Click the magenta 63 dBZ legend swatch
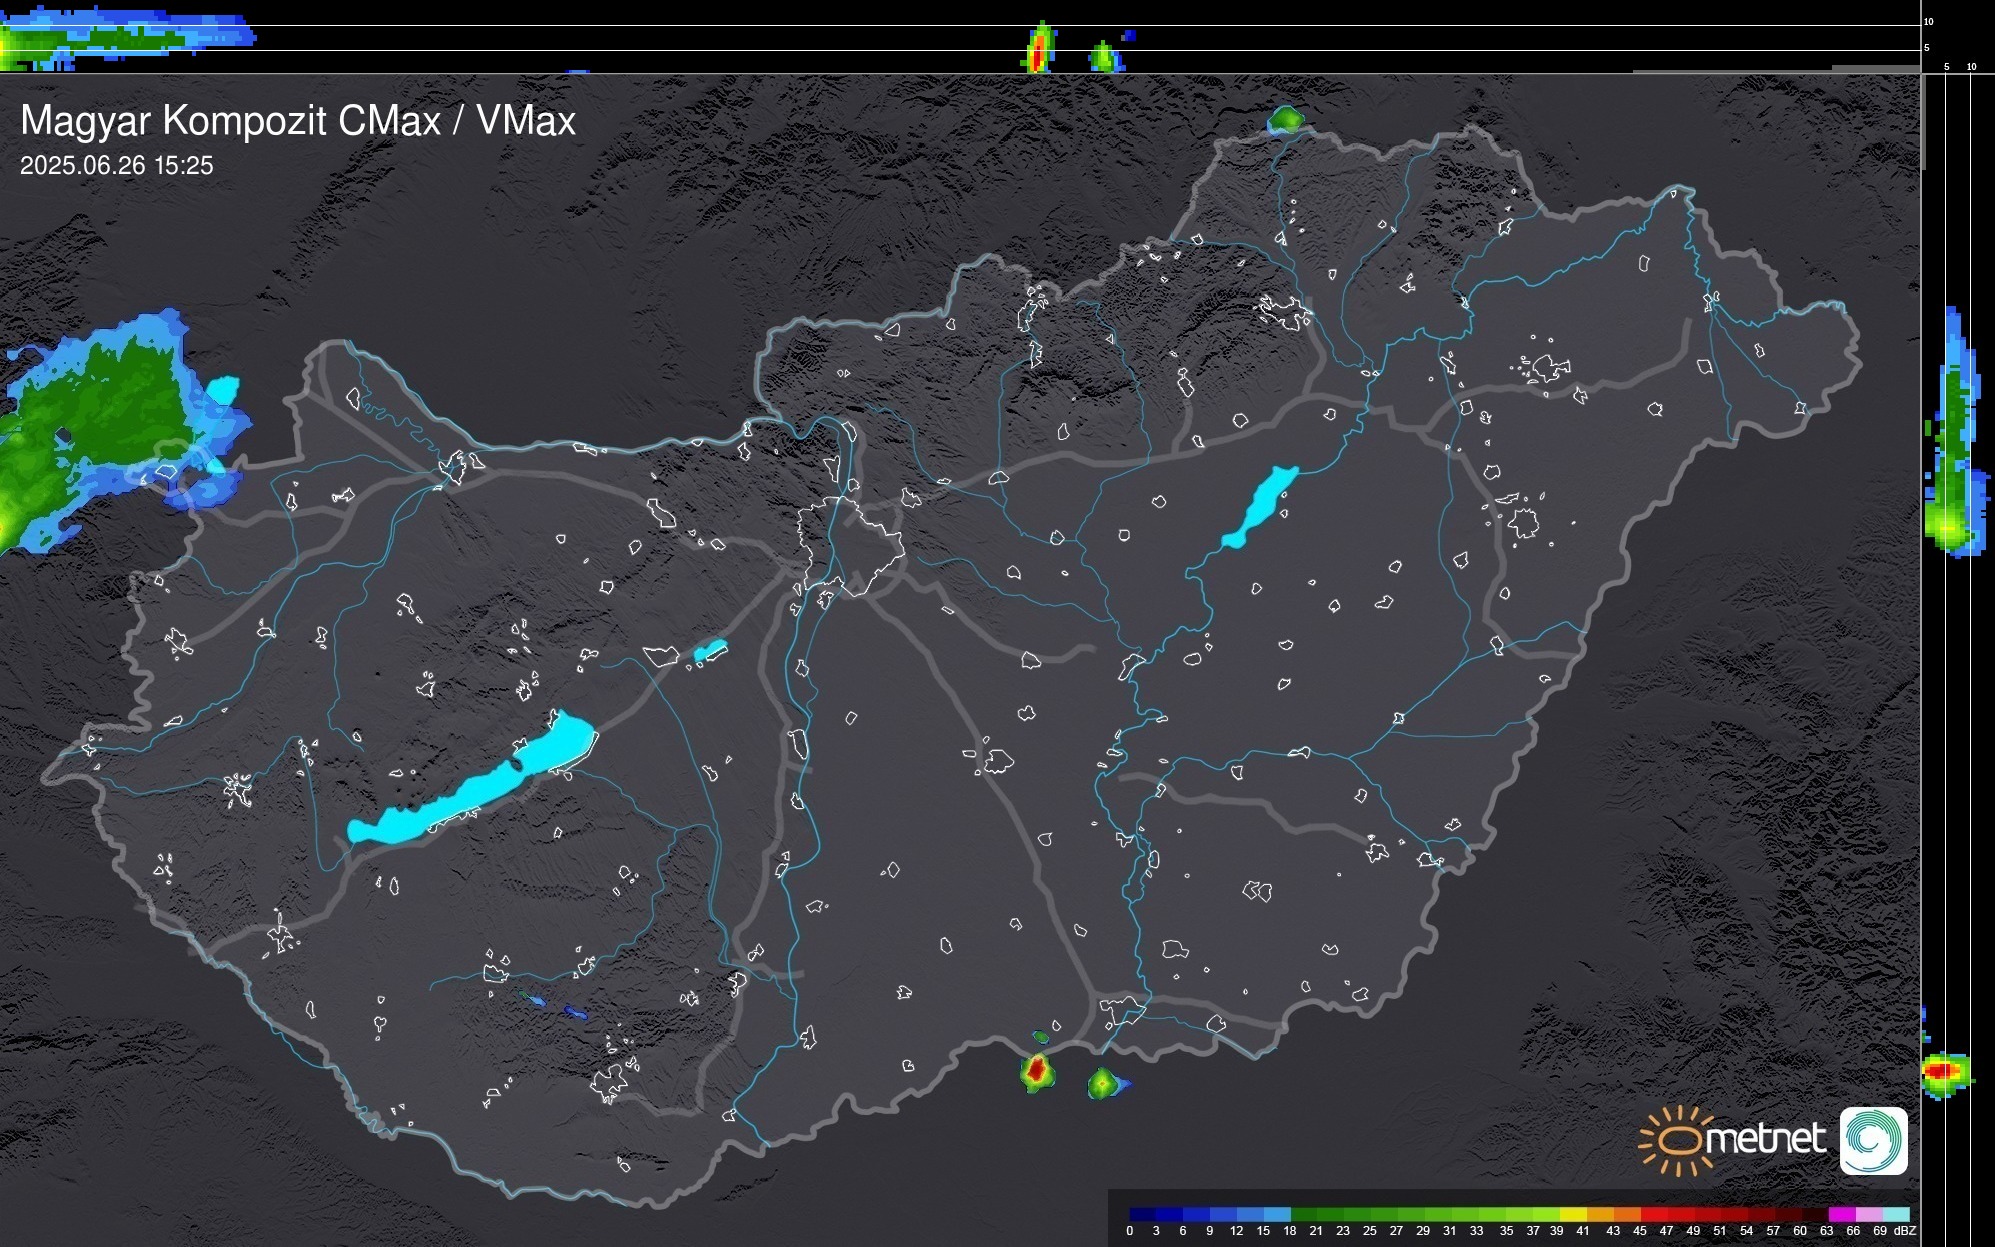This screenshot has width=1995, height=1247. point(1841,1214)
